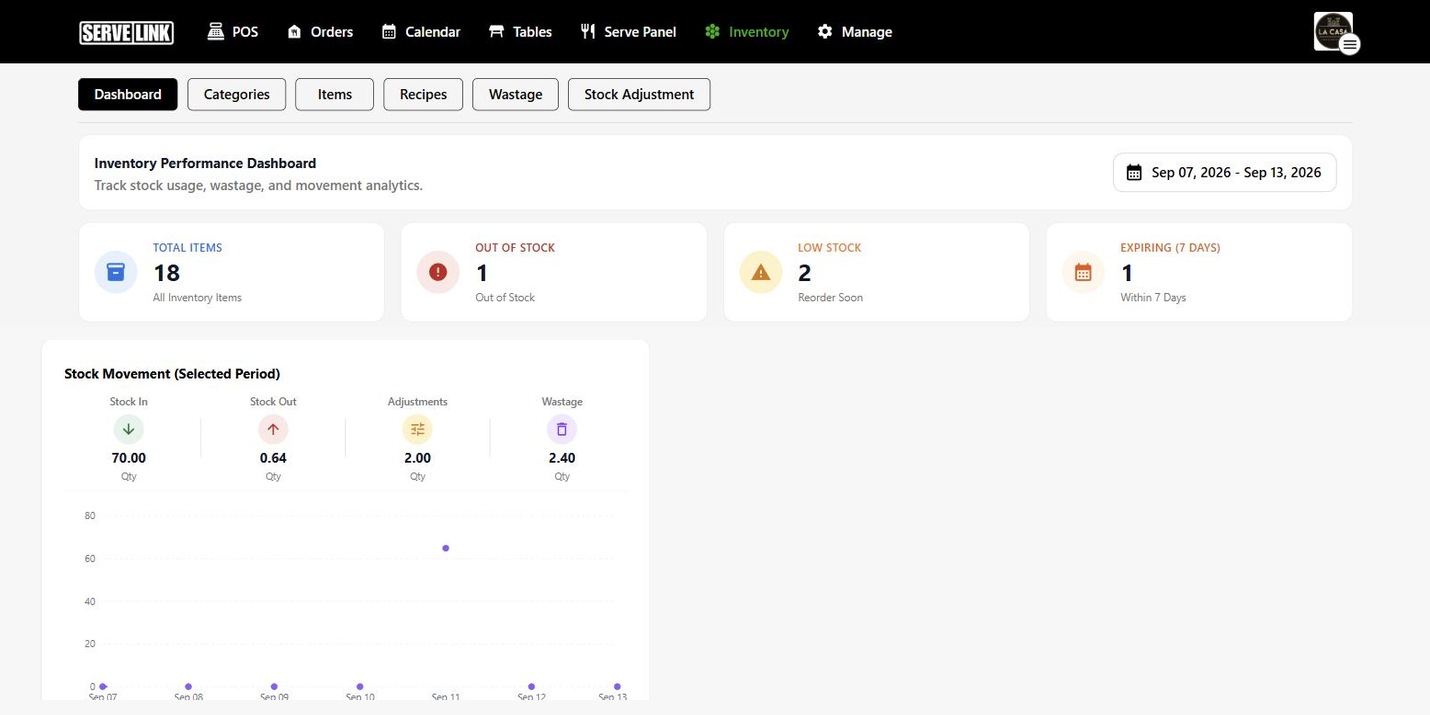Click the ServeLink logo

[x=126, y=33]
